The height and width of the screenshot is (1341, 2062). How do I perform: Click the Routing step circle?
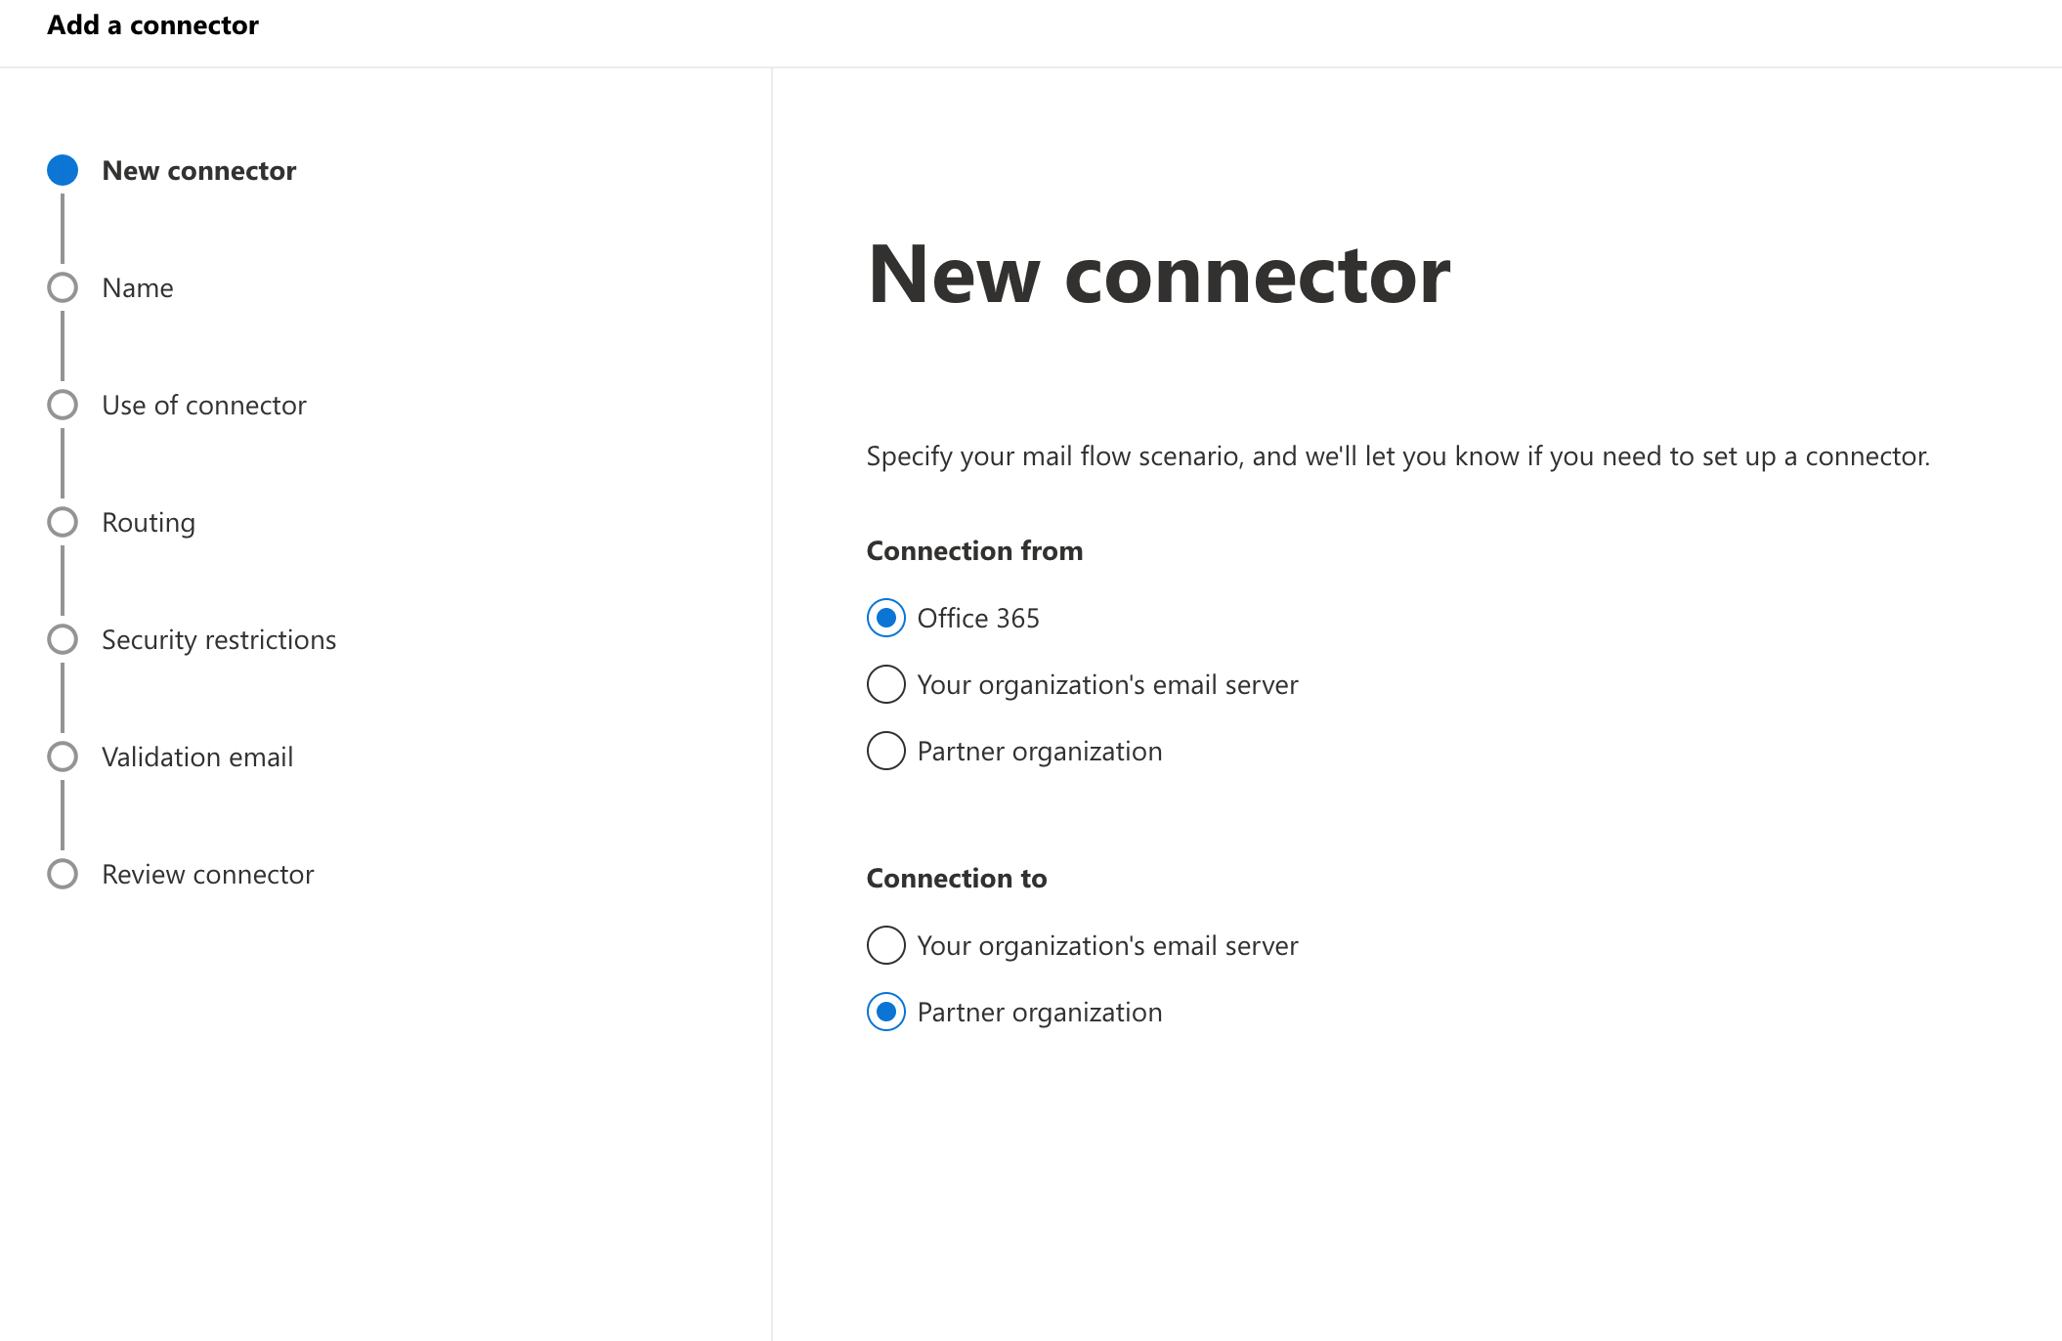(x=63, y=521)
